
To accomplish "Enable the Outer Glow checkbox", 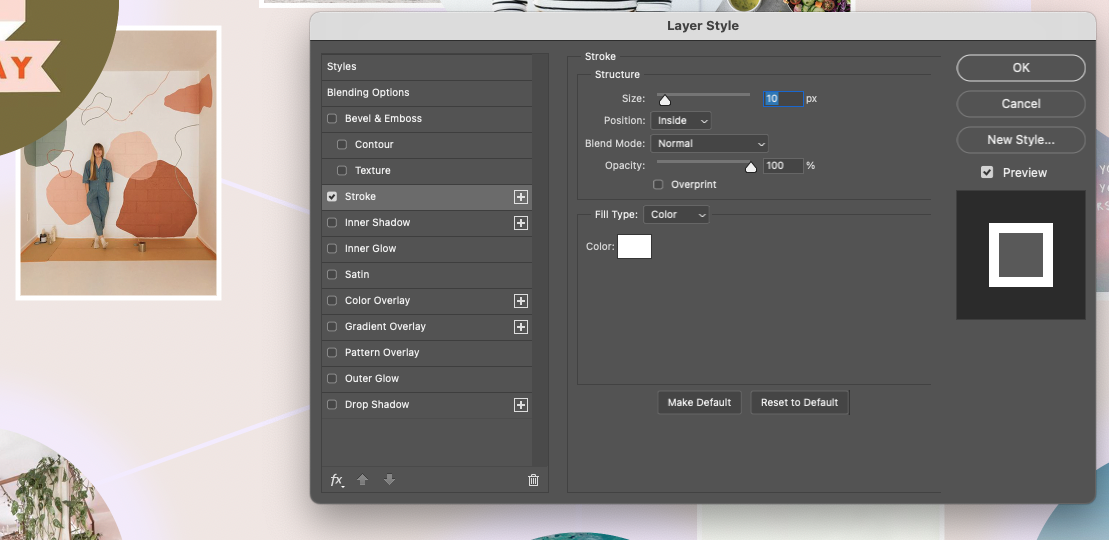I will (x=332, y=379).
